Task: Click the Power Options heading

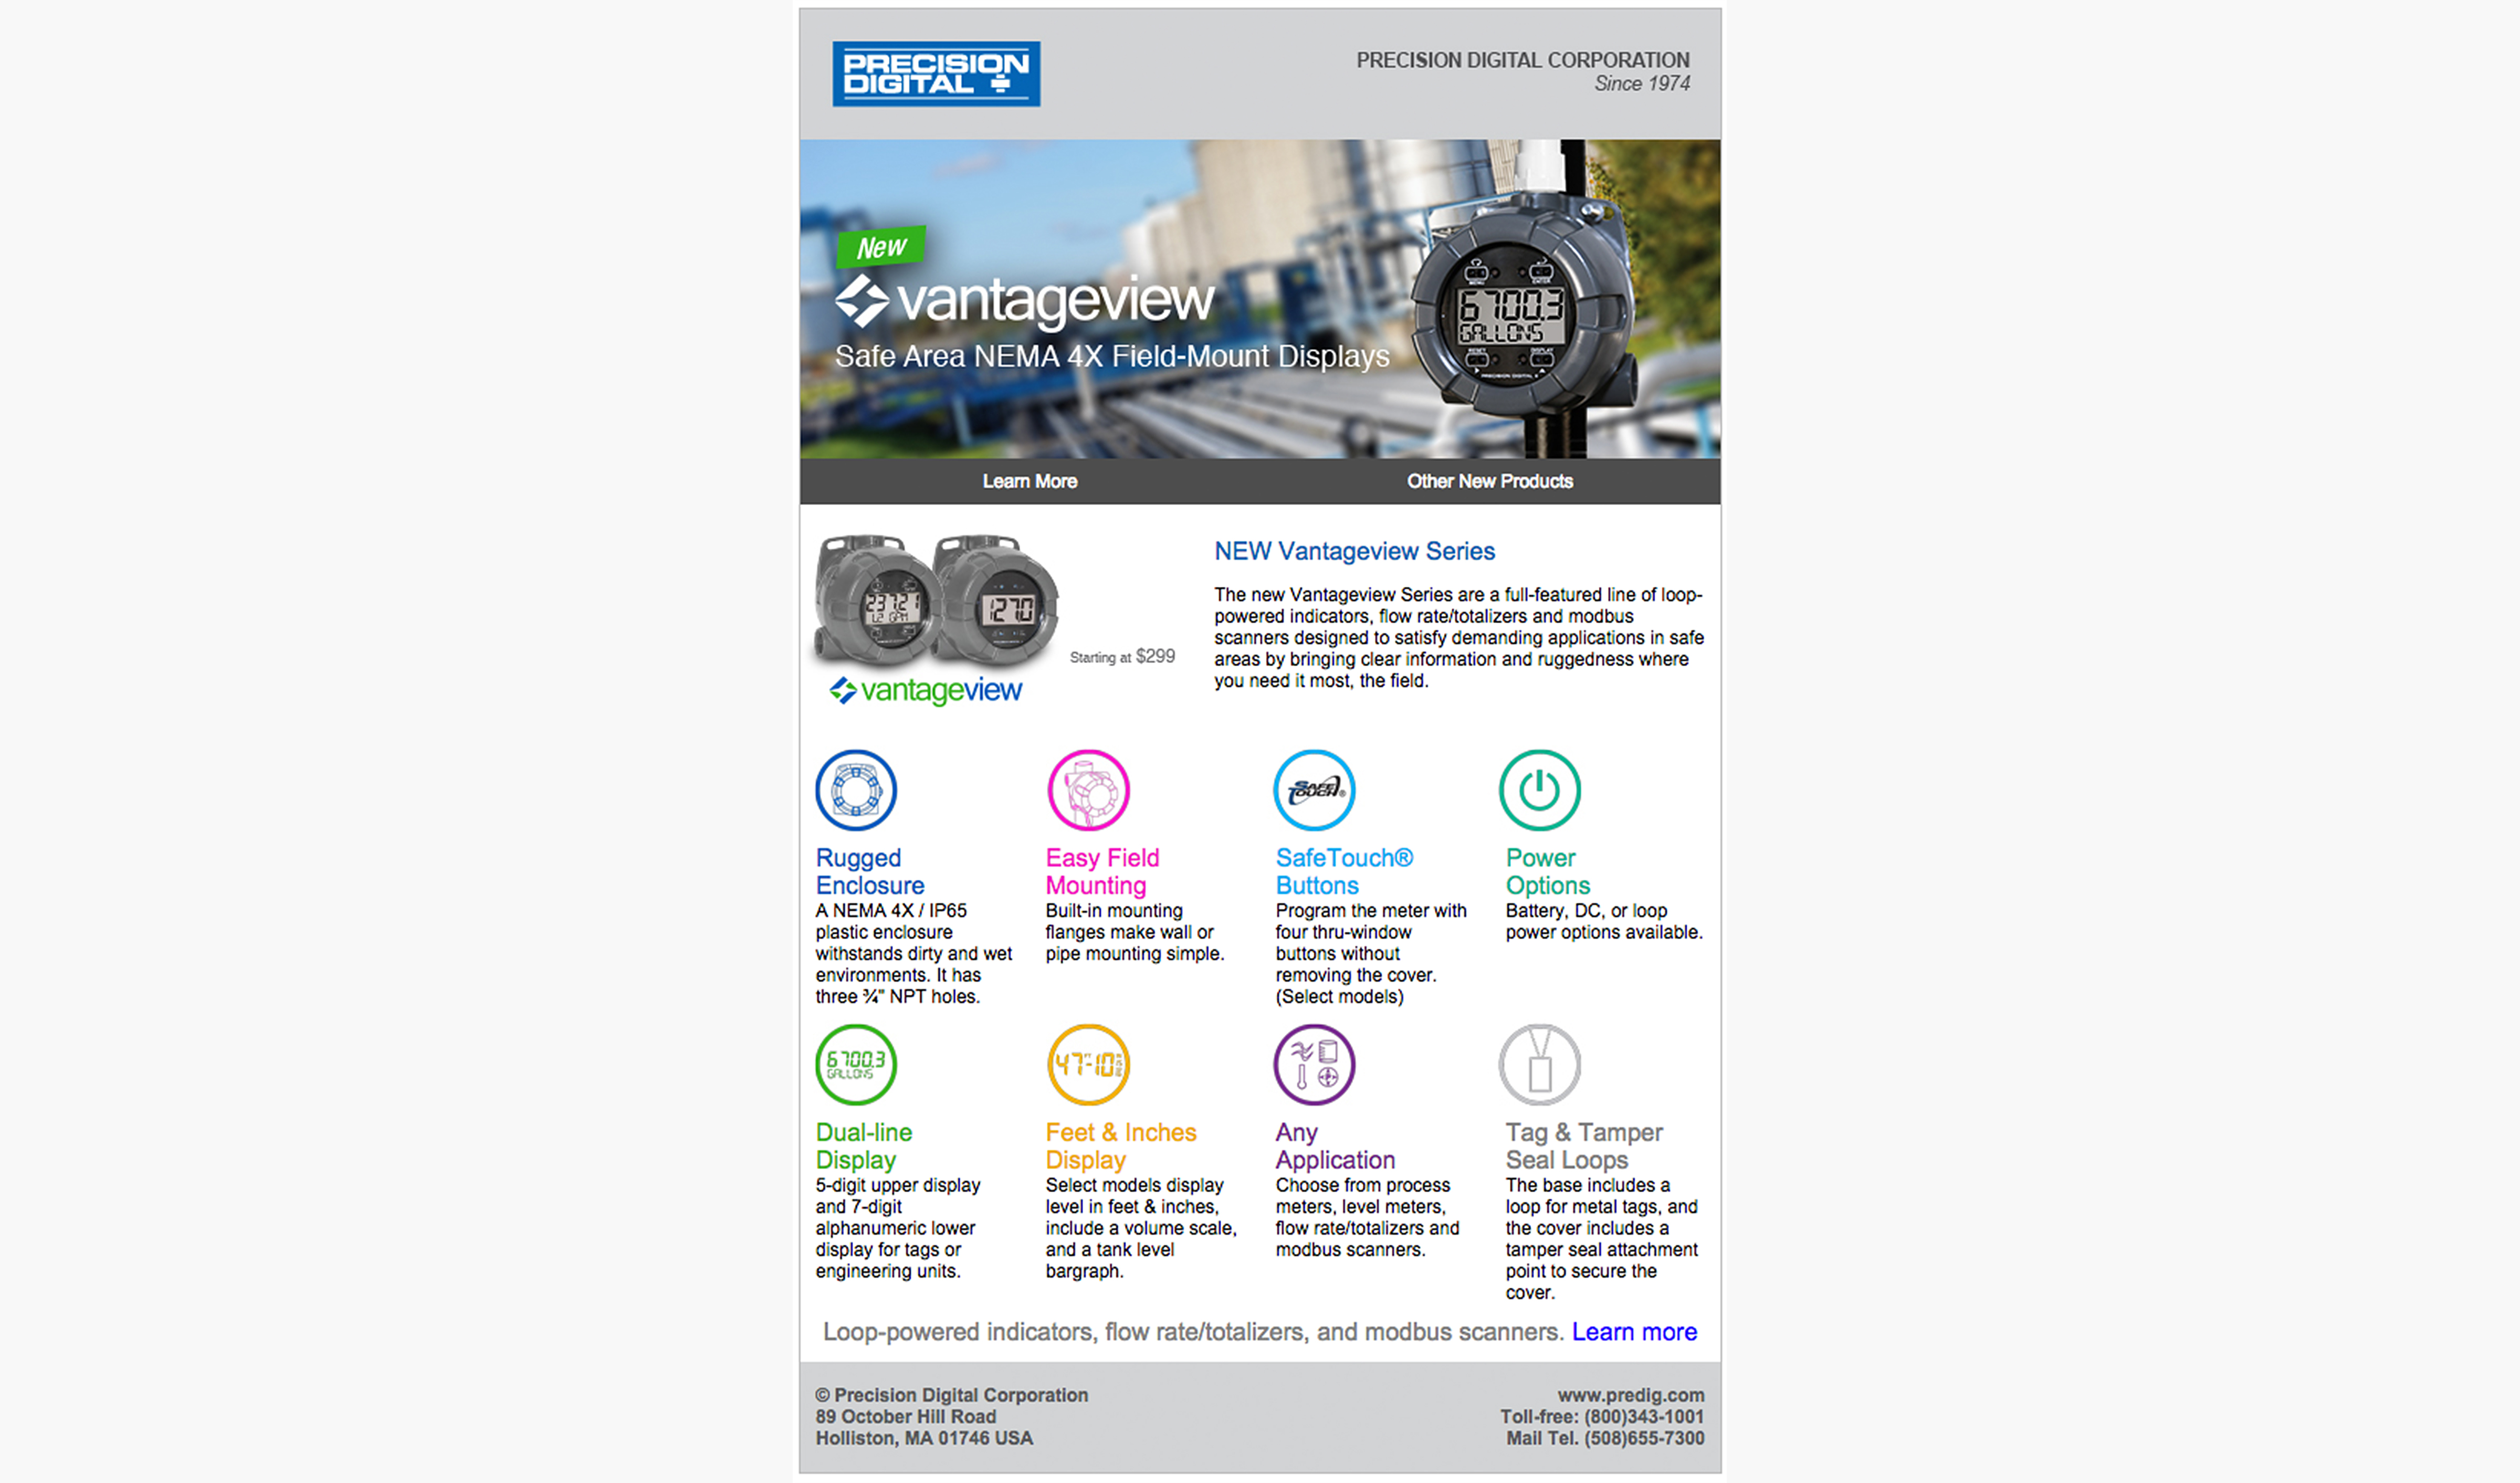Action: (1547, 871)
